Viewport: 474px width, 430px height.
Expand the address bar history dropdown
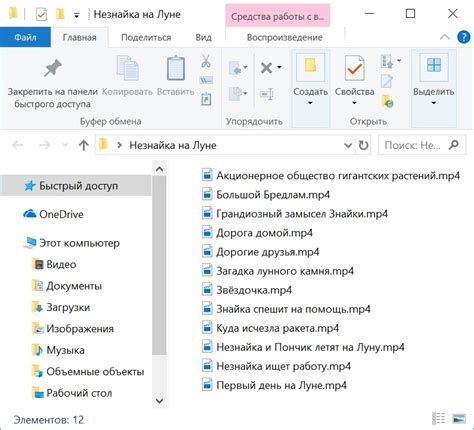tap(348, 145)
